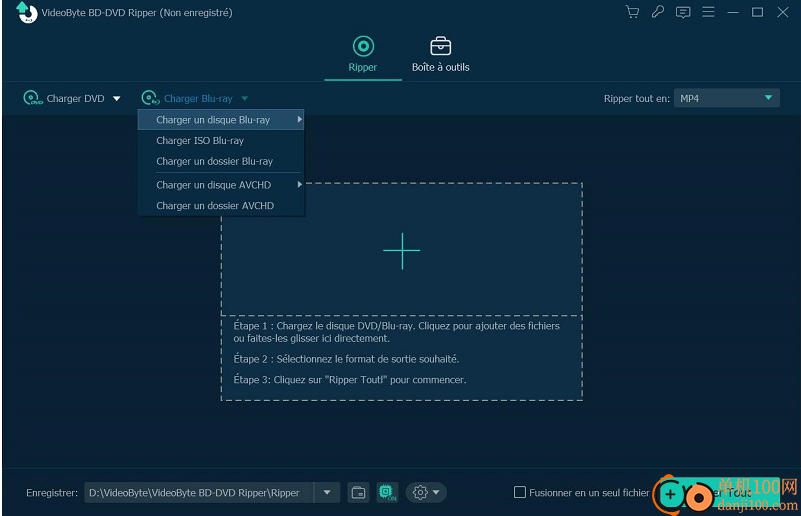The image size is (801, 516).
Task: Click the Blu-ray disc load icon
Action: tap(150, 98)
